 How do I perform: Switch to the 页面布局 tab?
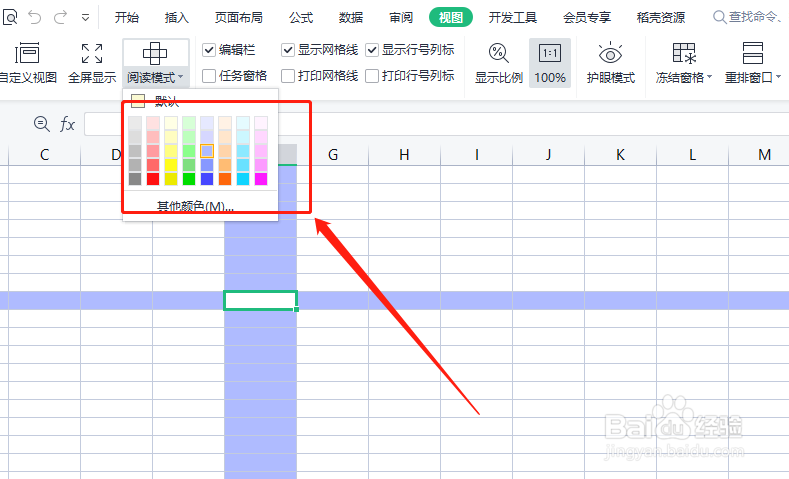pyautogui.click(x=239, y=18)
